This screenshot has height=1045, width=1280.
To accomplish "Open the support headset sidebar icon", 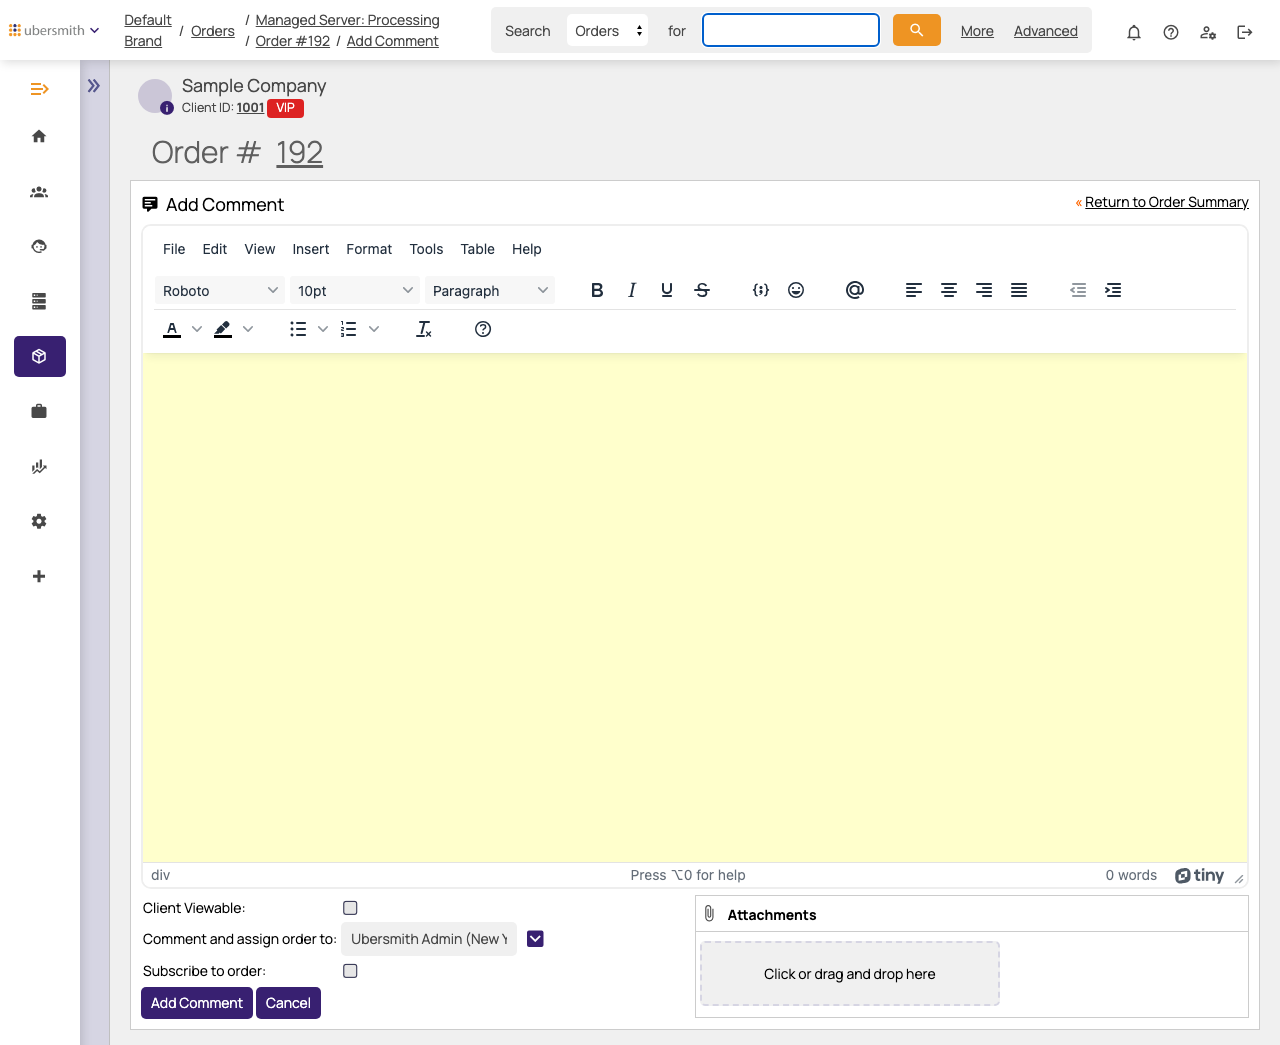I will point(39,246).
